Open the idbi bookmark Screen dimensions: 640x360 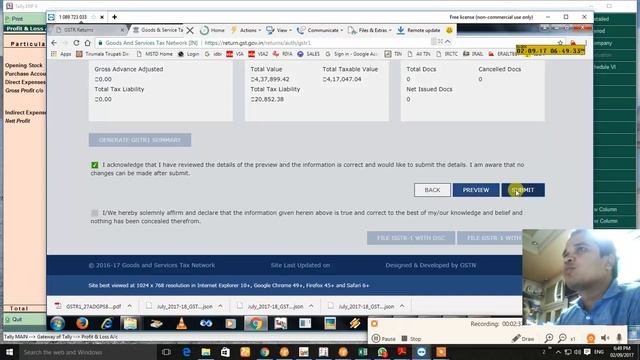[x=213, y=54]
